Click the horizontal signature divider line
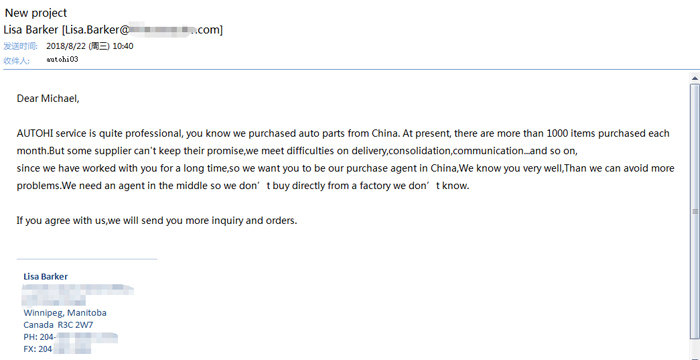Image resolution: width=700 pixels, height=360 pixels. point(87,259)
